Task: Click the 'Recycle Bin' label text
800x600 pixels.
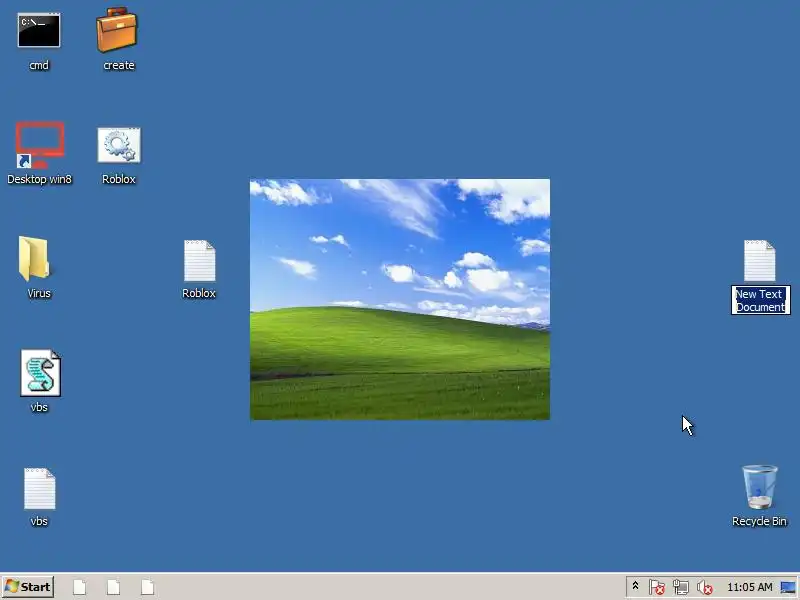Action: click(759, 521)
